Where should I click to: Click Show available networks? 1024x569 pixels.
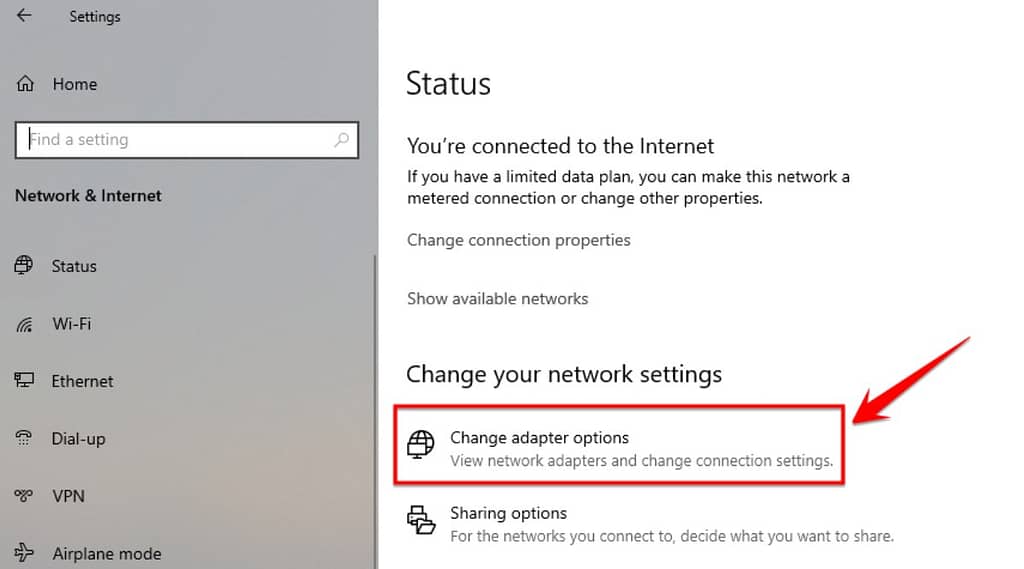[x=498, y=299]
